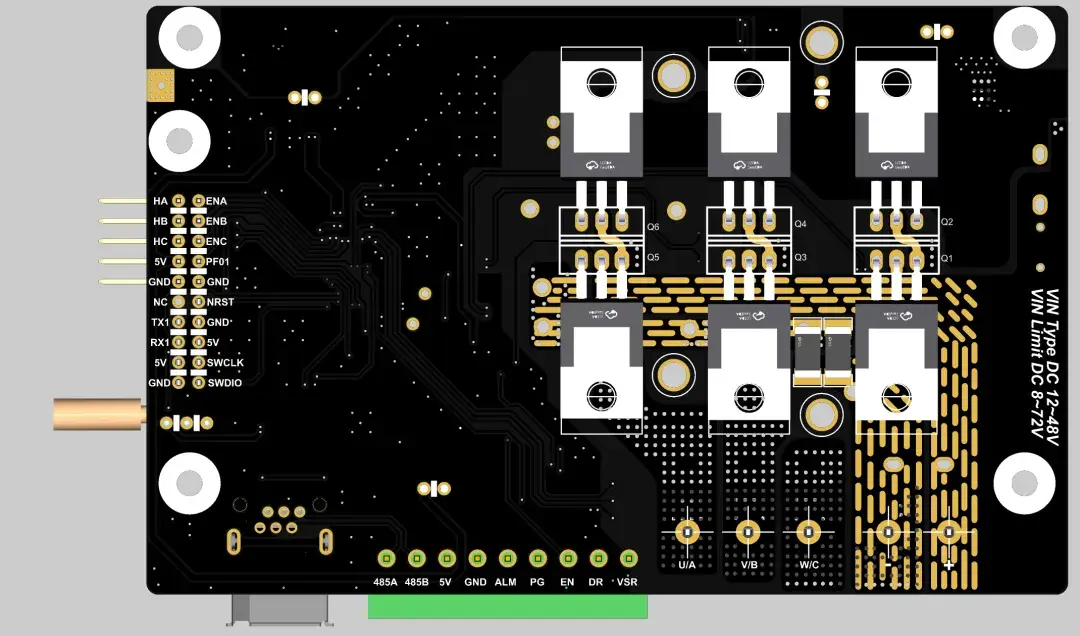Viewport: 1080px width, 636px height.
Task: Click the HC header label
Action: 160,241
